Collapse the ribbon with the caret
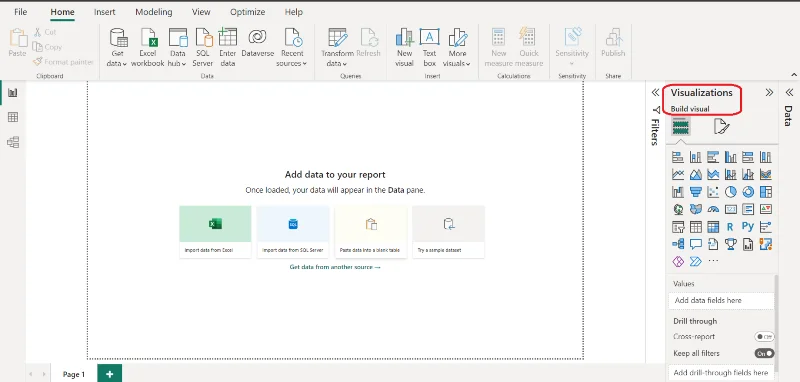Viewport: 800px width, 382px height. 794,75
